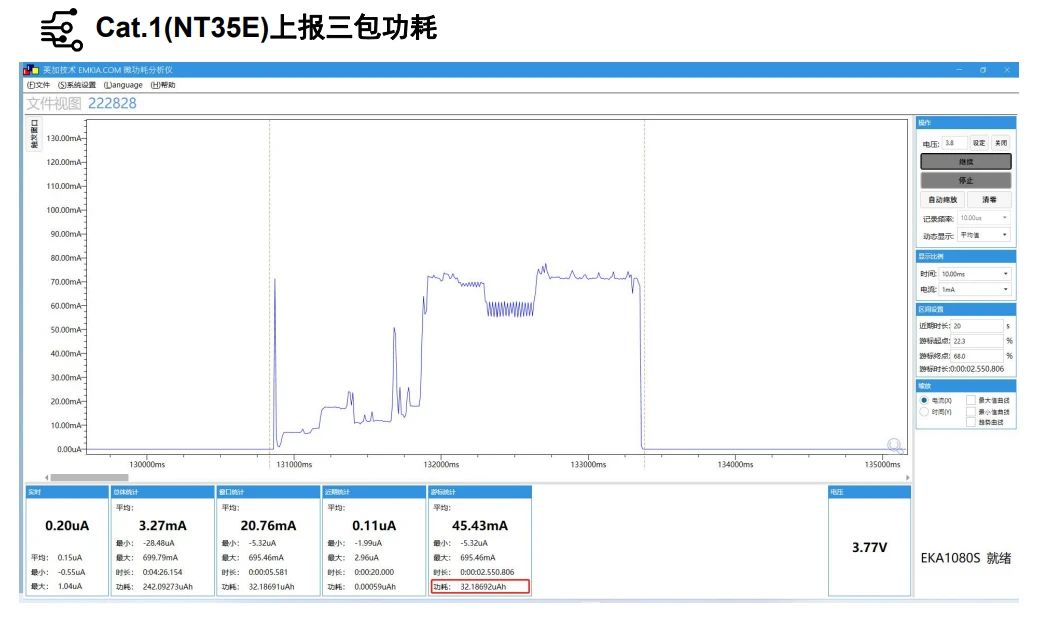1040x617 pixels.
Task: Click the minimize window icon
Action: [x=958, y=70]
